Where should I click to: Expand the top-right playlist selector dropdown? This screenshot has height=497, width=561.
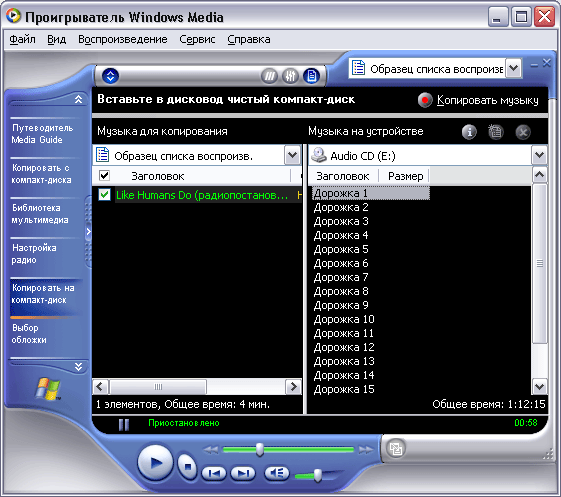513,68
